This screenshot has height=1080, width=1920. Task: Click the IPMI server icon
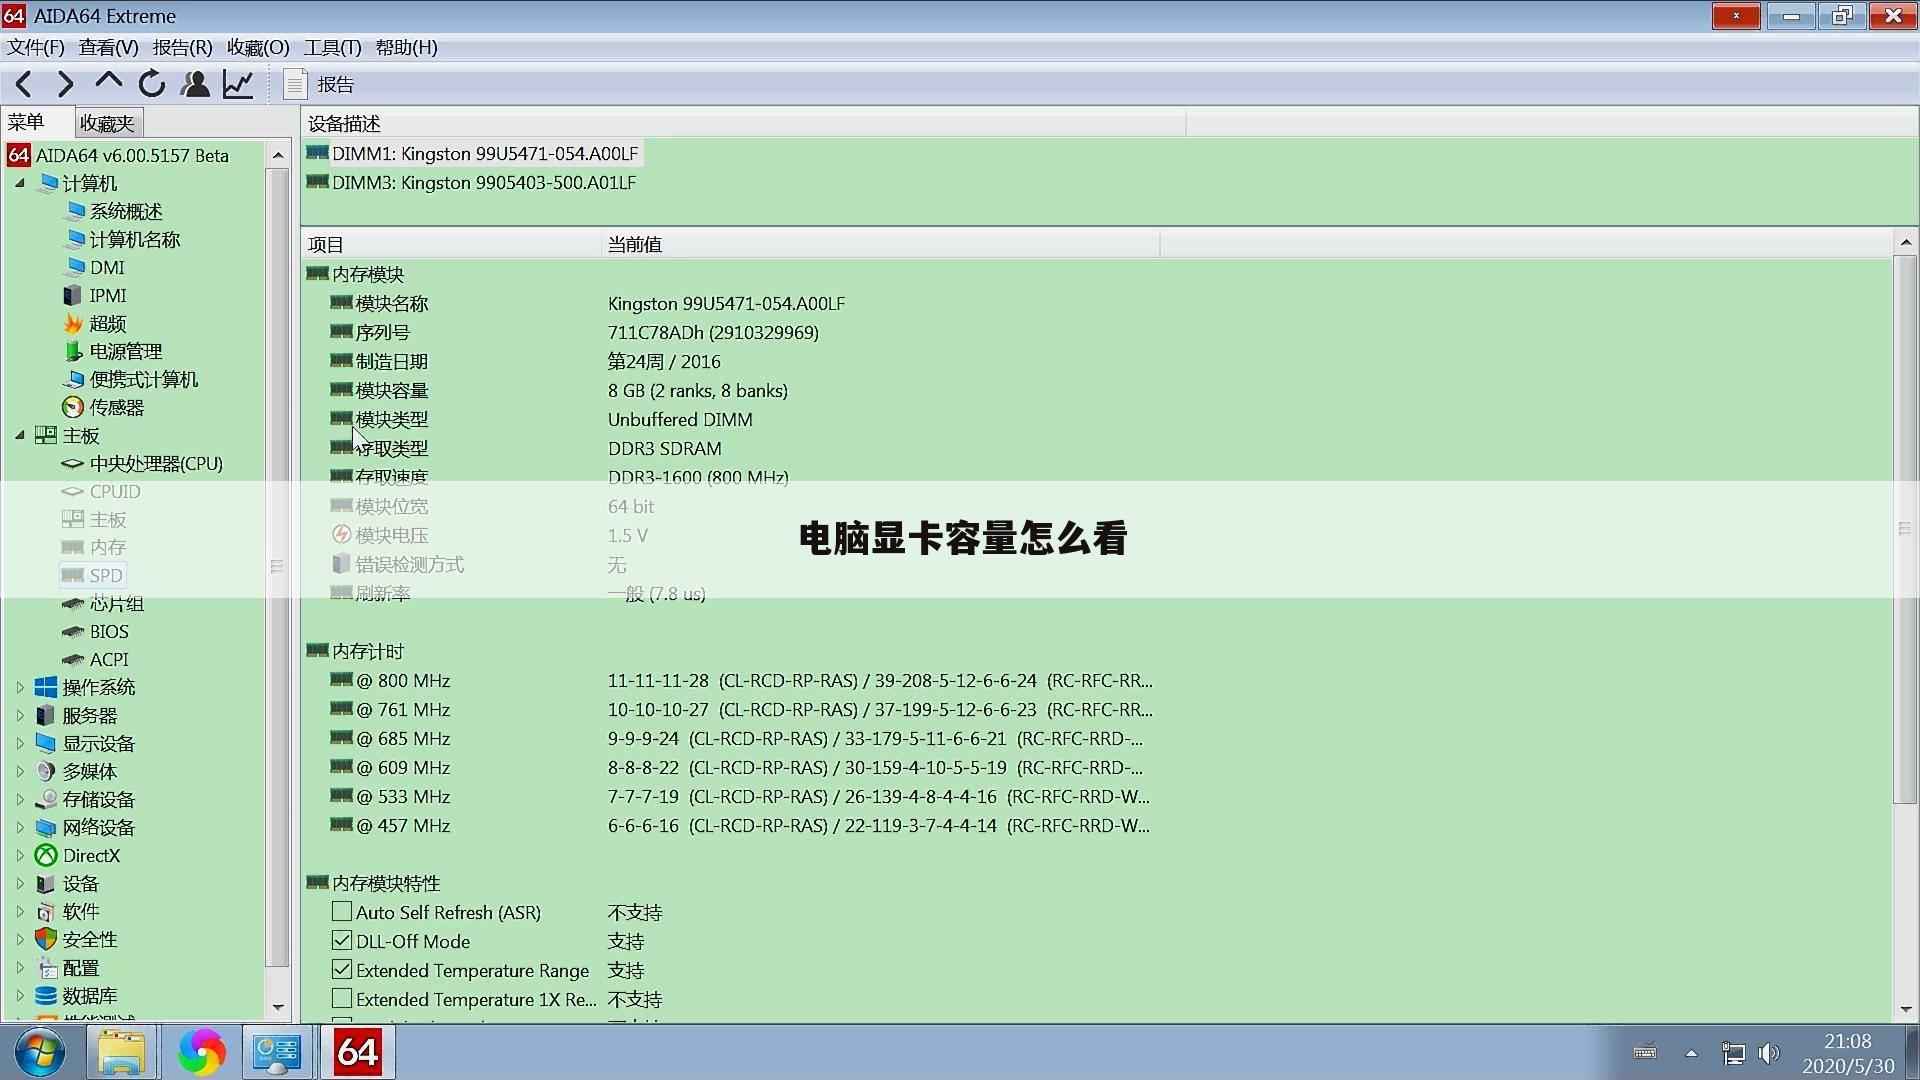pos(72,295)
